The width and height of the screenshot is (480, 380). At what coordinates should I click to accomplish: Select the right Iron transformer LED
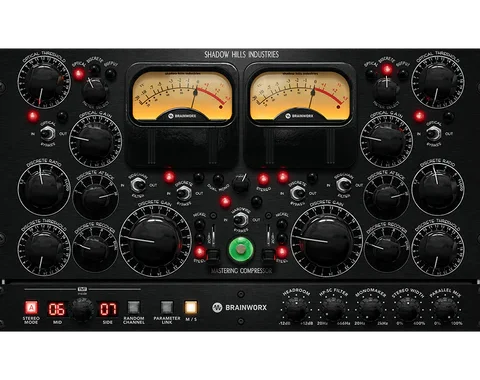pos(282,238)
